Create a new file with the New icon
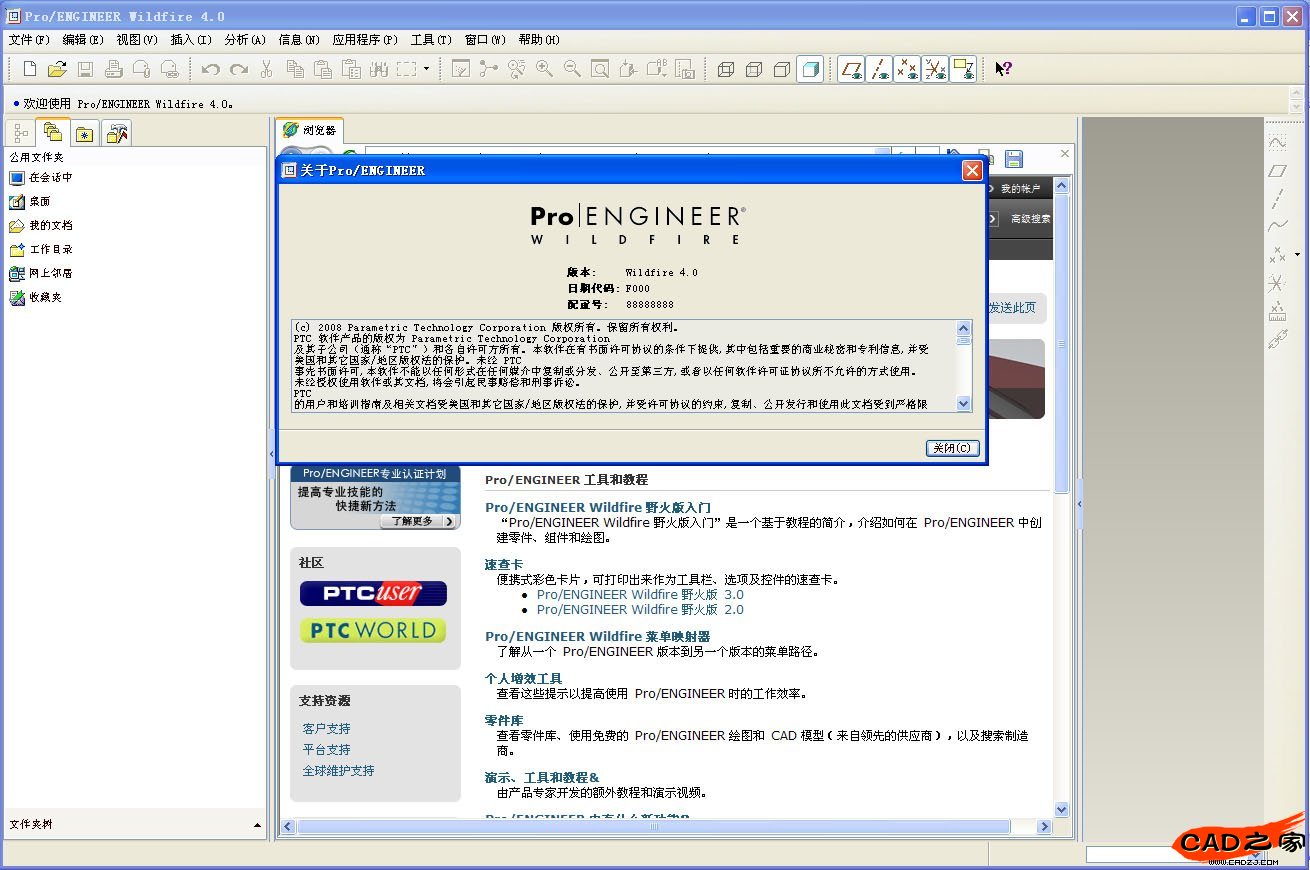1310x870 pixels. [30, 69]
